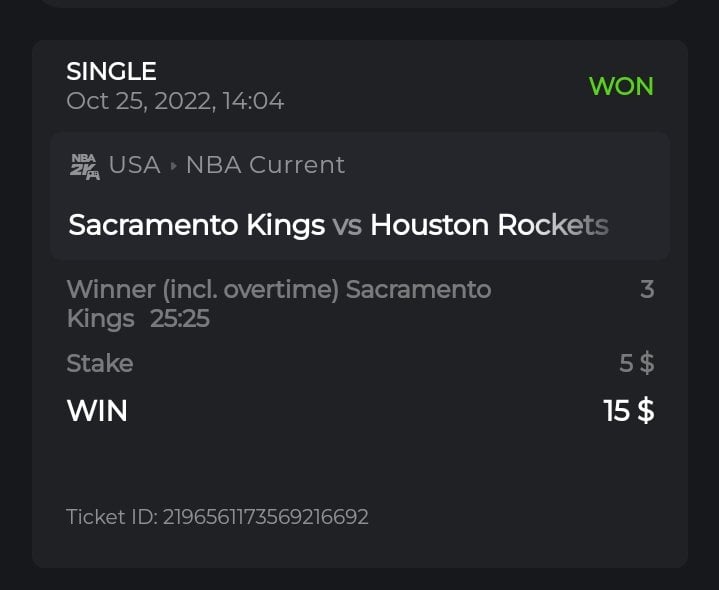
Task: Click the breadcrumb arrow between USA and NBA Current
Action: pos(173,166)
